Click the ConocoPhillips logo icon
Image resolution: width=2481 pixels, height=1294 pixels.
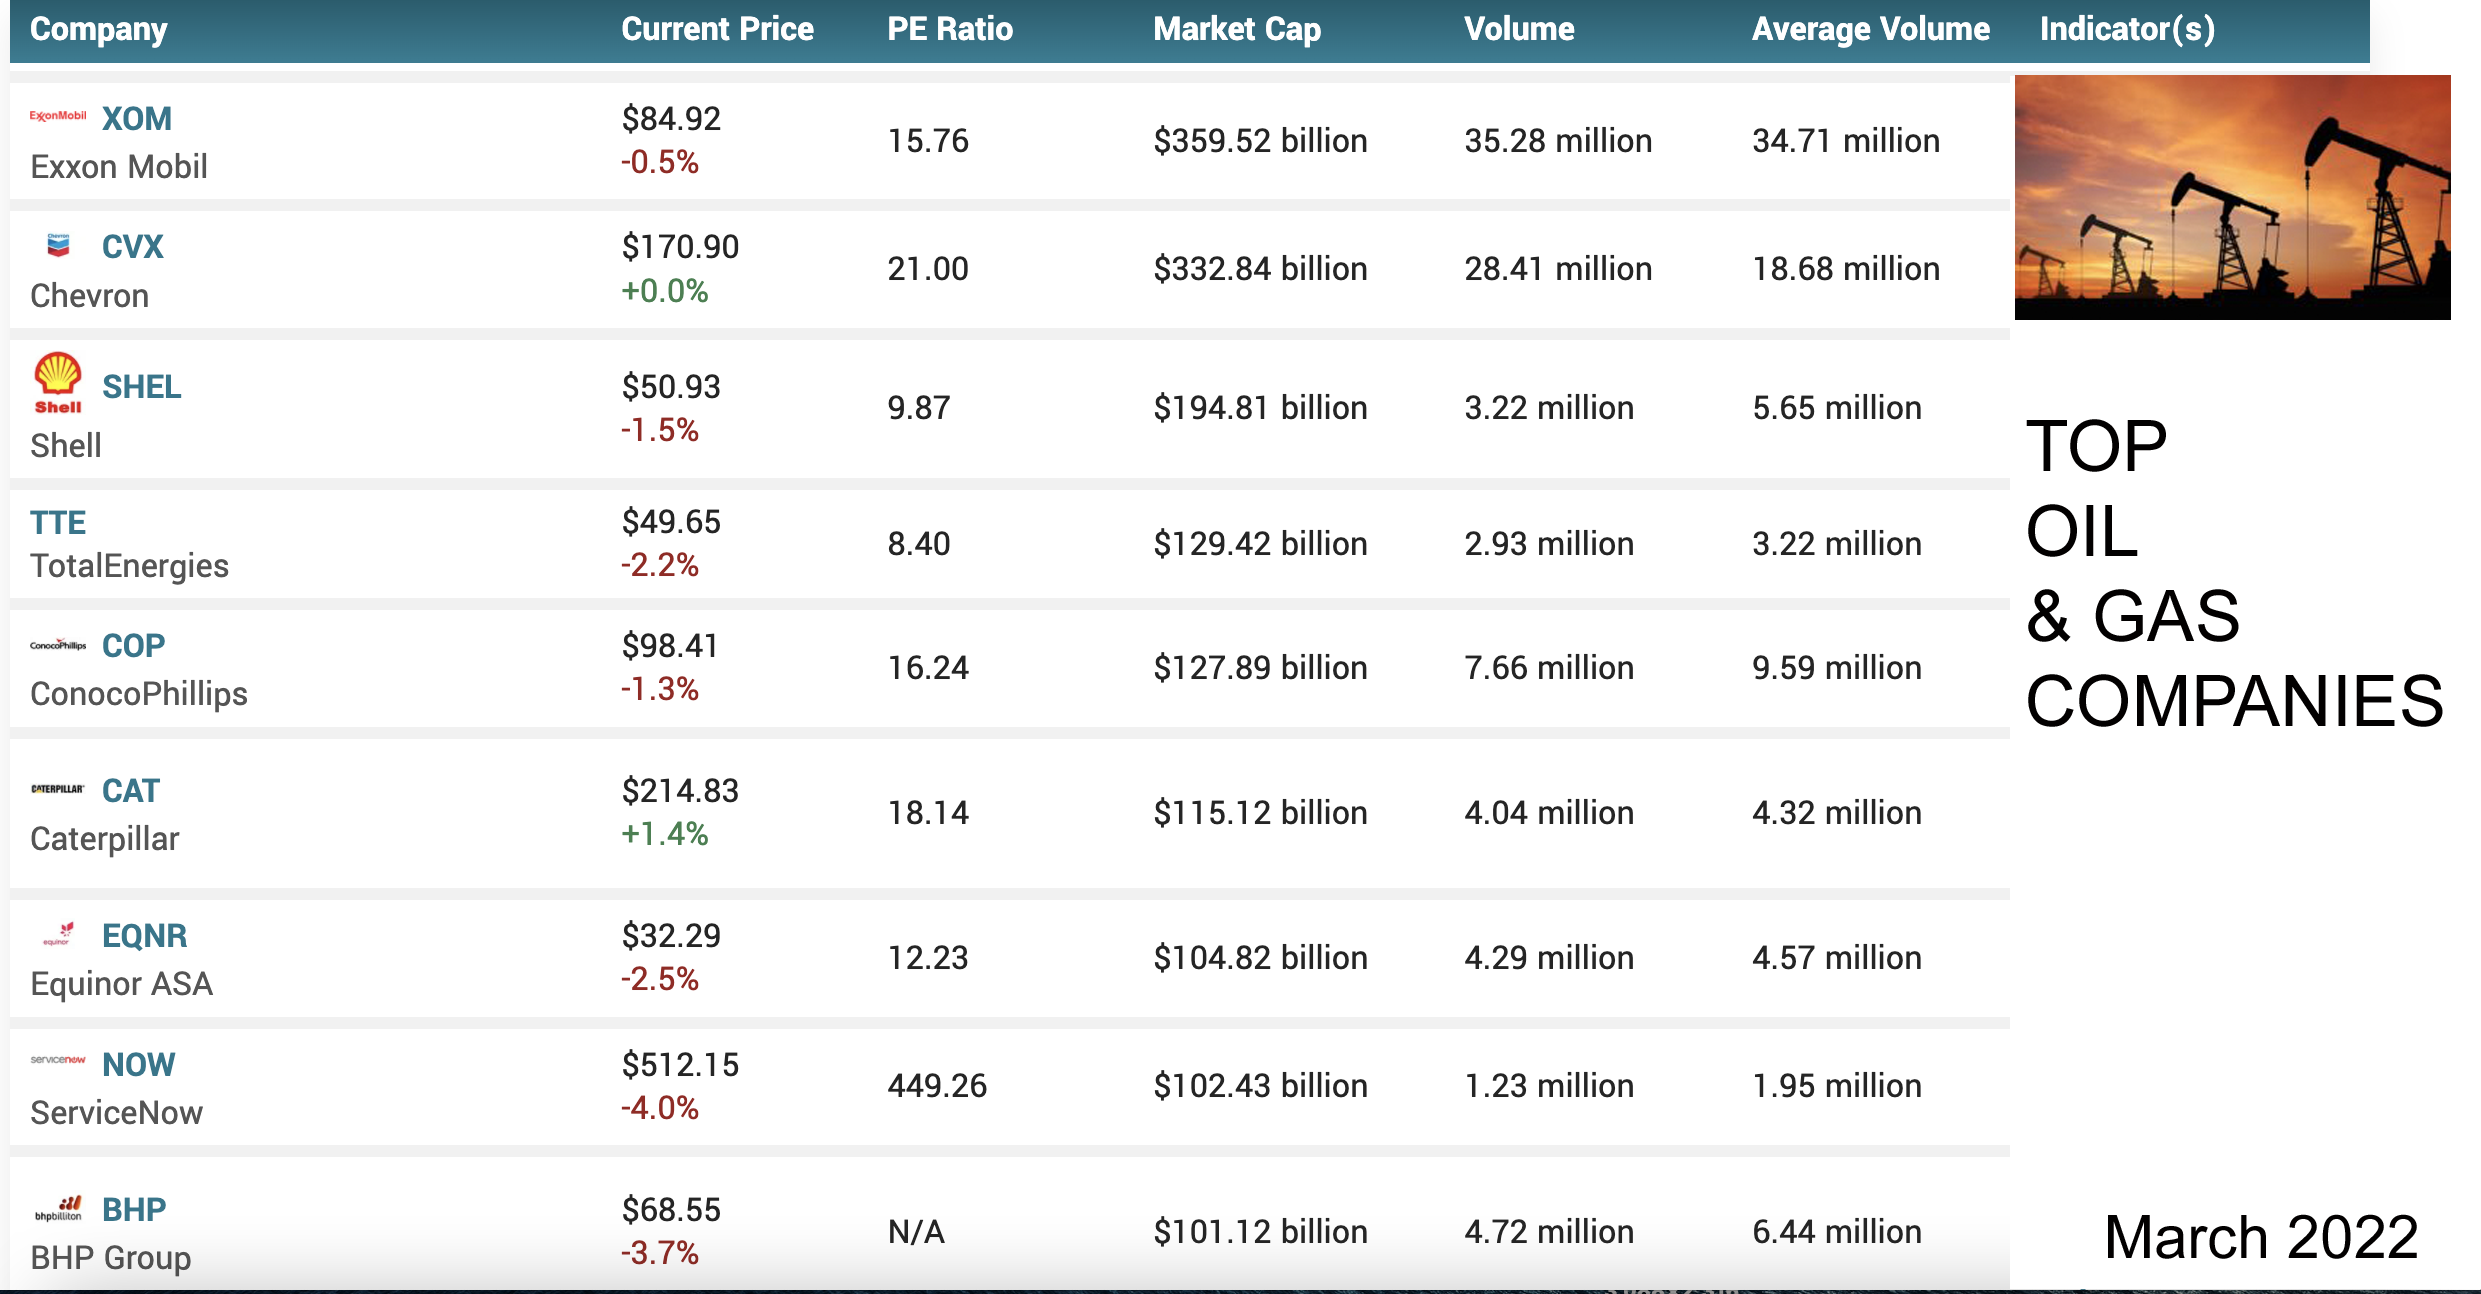click(57, 645)
